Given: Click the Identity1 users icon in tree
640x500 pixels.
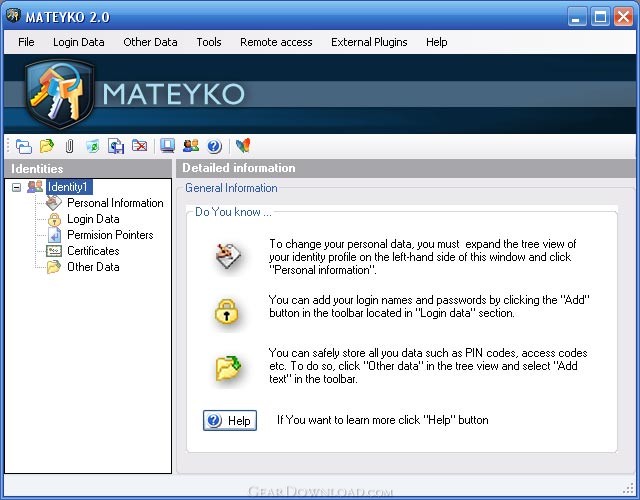Looking at the screenshot, I should click(35, 187).
